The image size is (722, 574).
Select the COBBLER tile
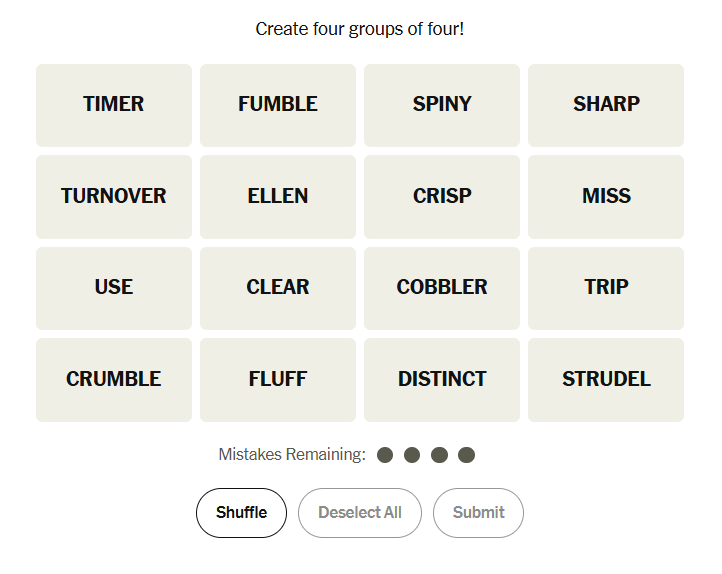pyautogui.click(x=442, y=288)
